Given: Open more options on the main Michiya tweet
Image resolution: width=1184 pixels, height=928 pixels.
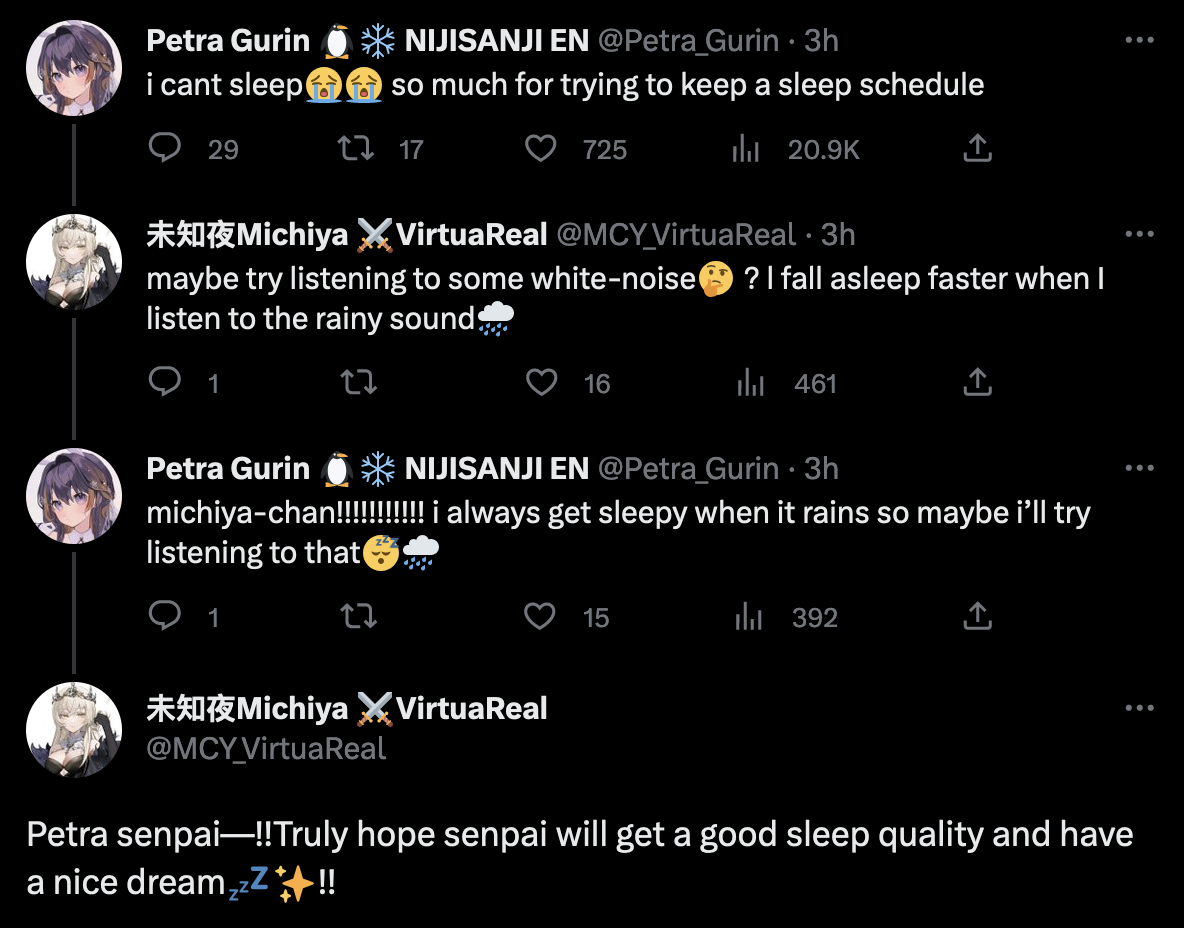Looking at the screenshot, I should 1140,708.
